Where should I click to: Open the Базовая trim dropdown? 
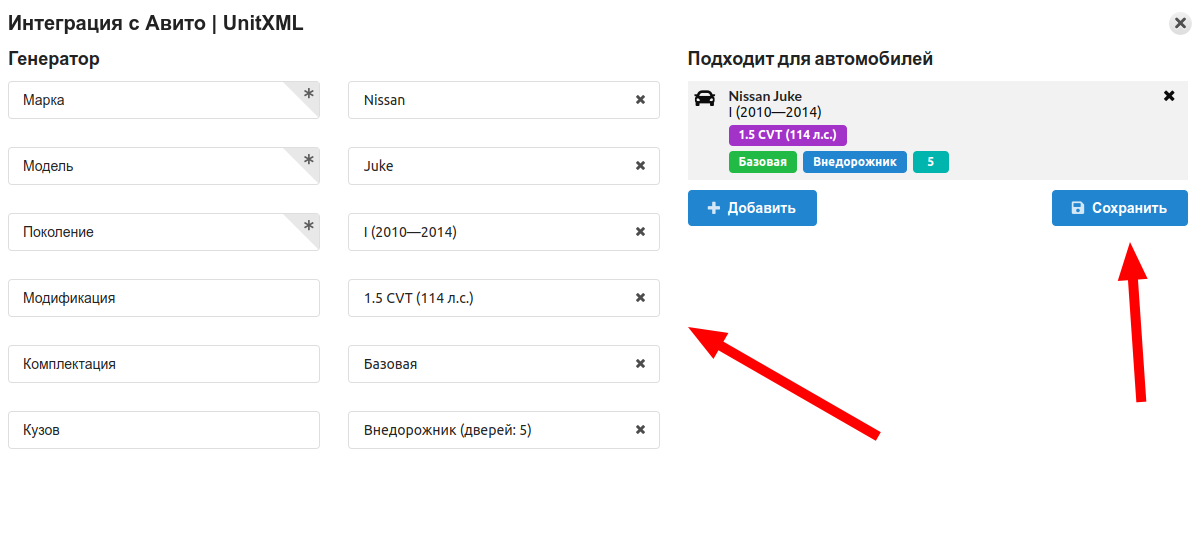[x=504, y=364]
